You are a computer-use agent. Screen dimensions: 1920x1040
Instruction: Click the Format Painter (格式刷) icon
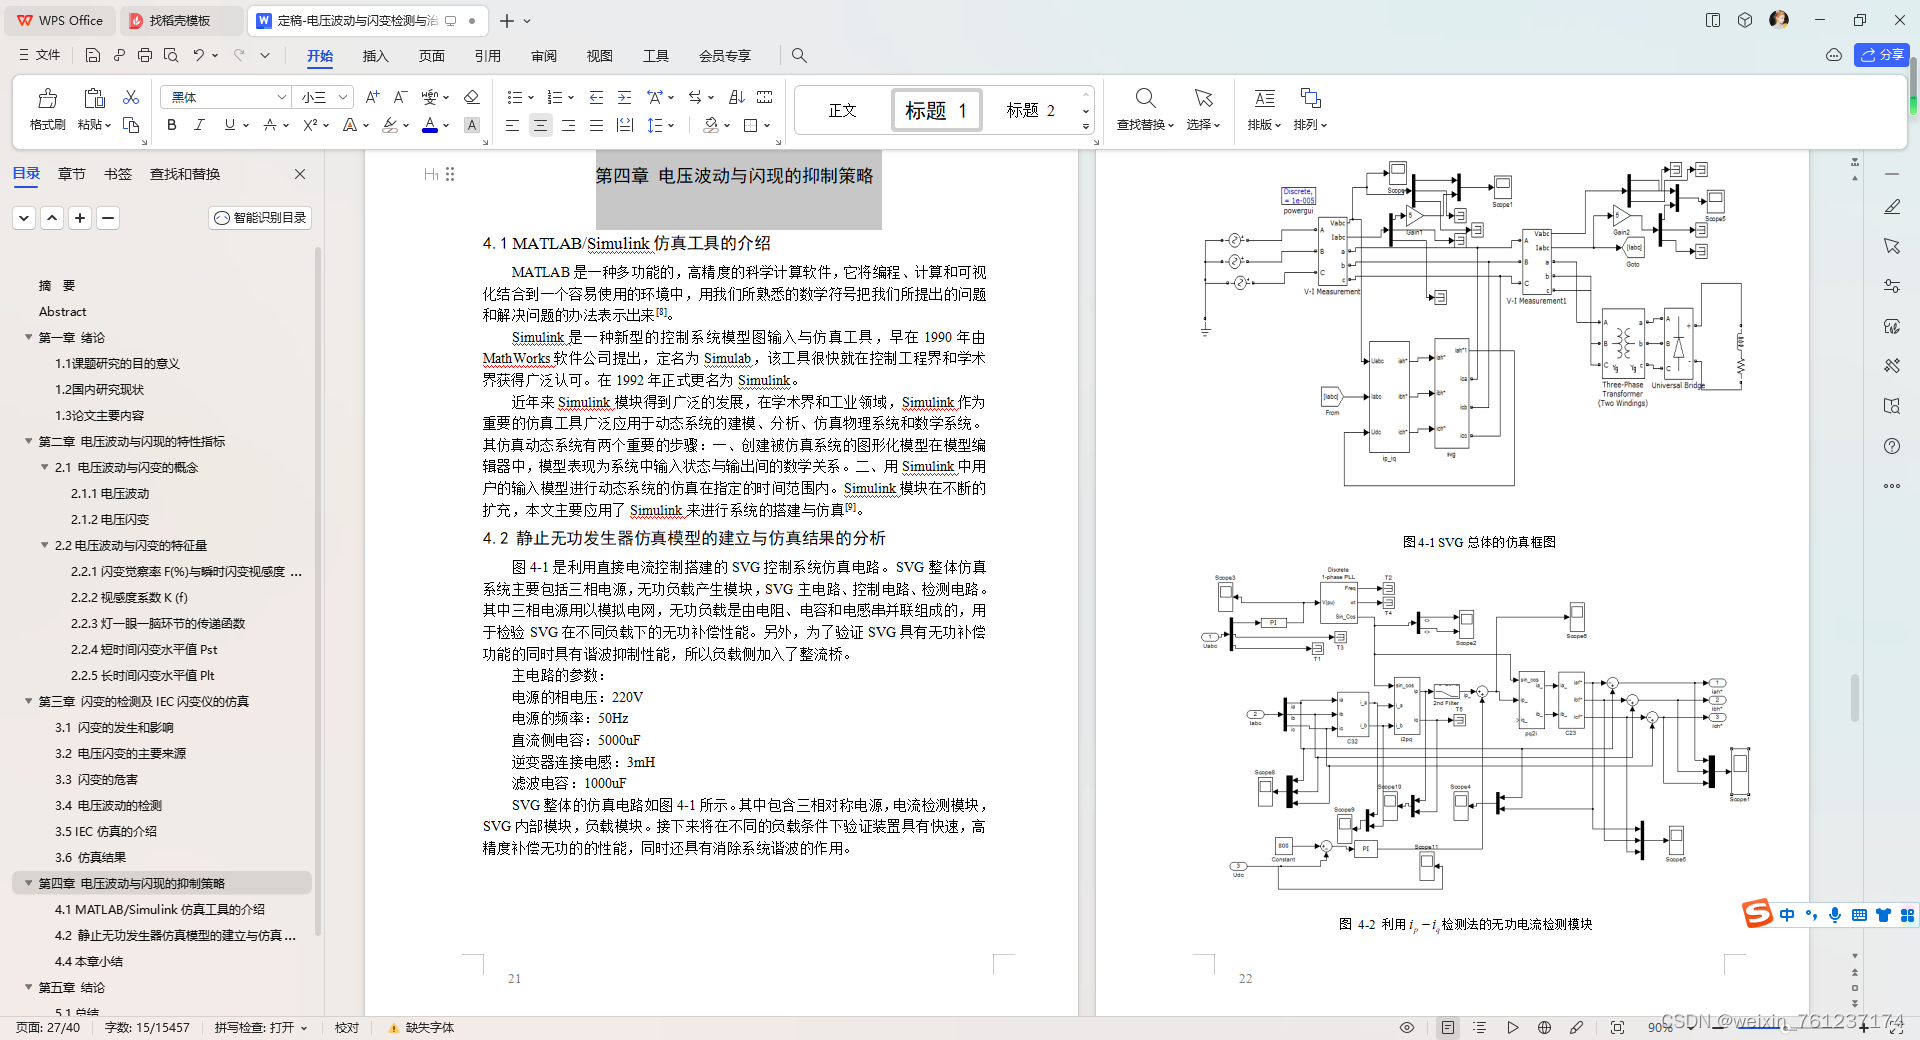pyautogui.click(x=47, y=98)
